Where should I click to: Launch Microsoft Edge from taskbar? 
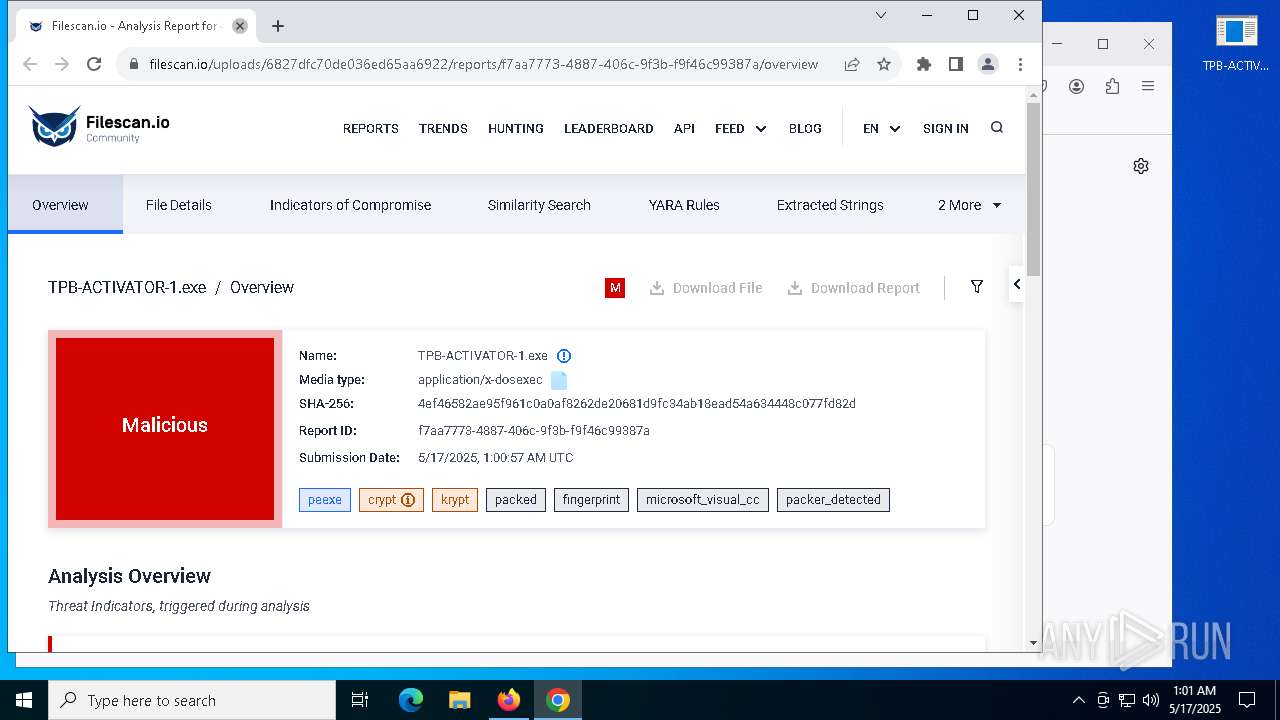coord(411,700)
